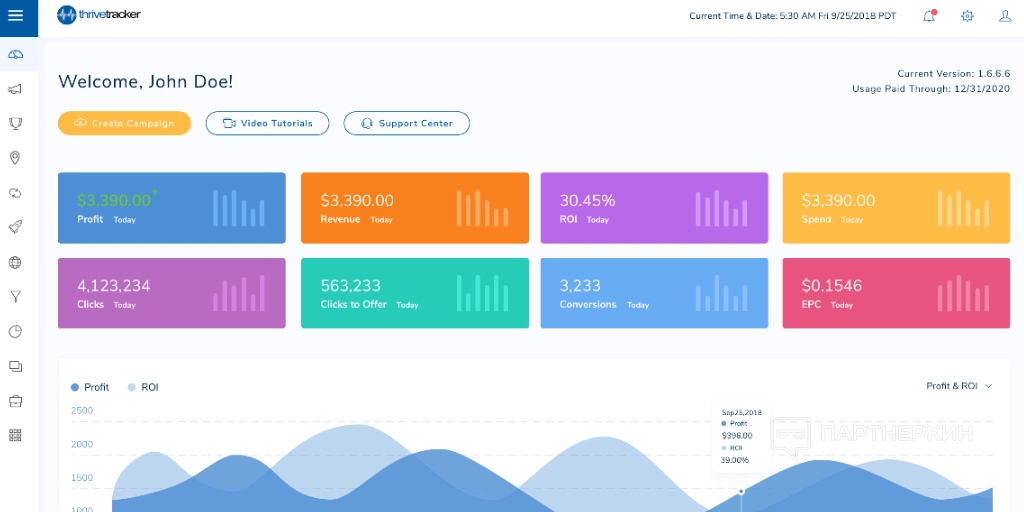Open the Profit & ROI chart dropdown
Screen dimensions: 1024x512
959,386
